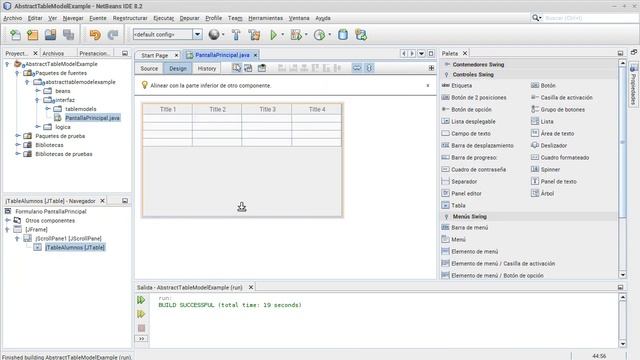Click the Save All toolbar icon

click(68, 35)
